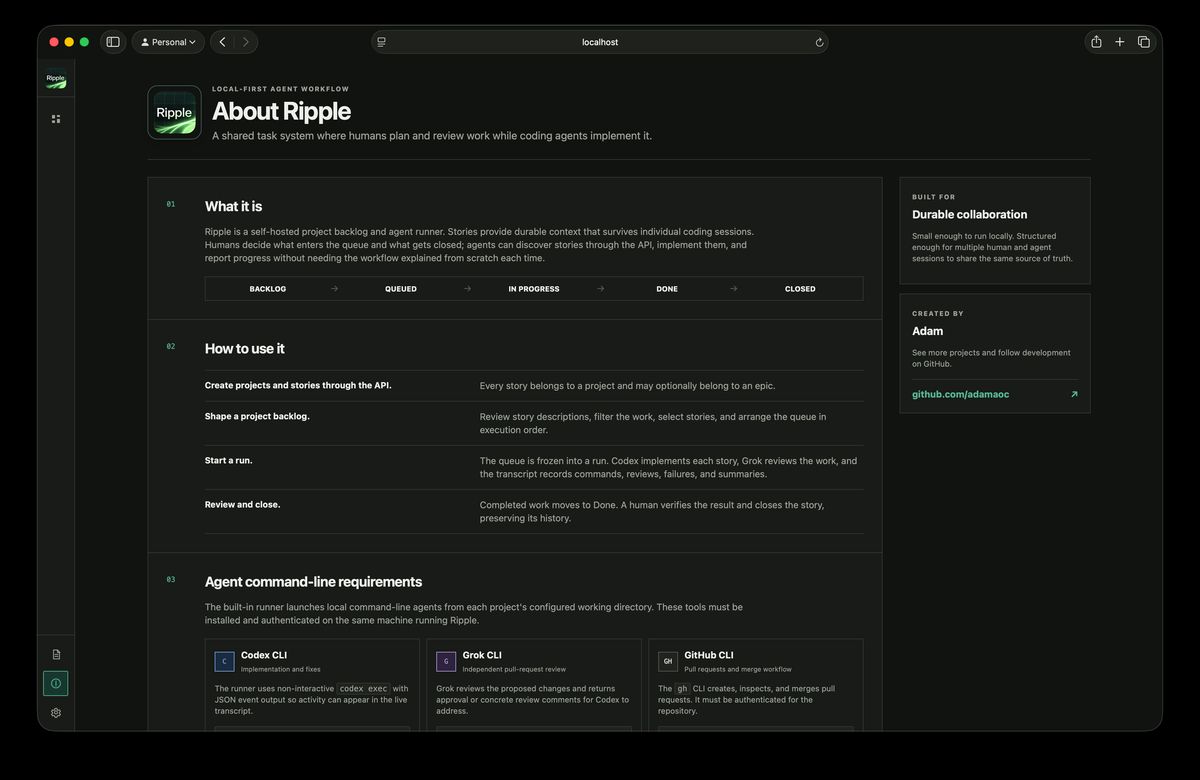Click the page settings icon in the address bar
This screenshot has height=780, width=1200.
click(382, 42)
